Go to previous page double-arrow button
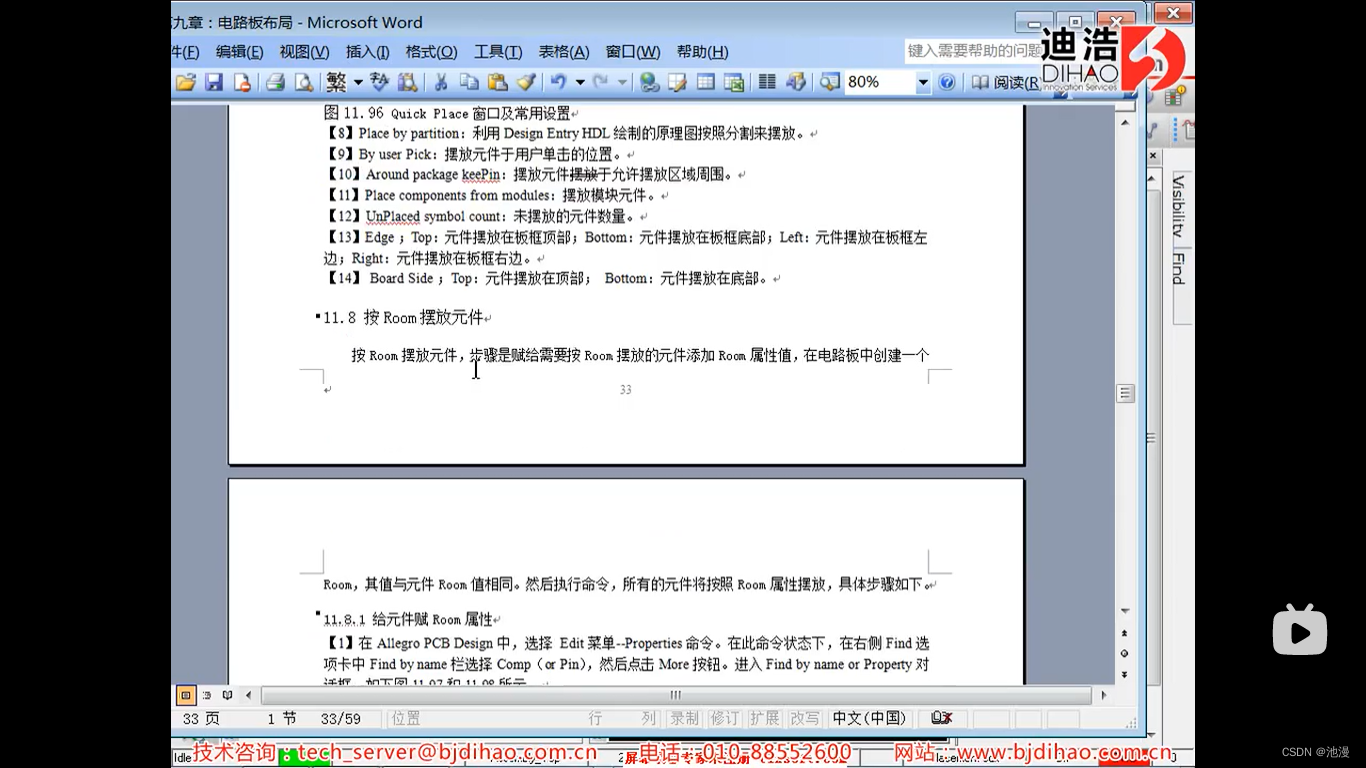Viewport: 1366px width, 768px height. (1125, 634)
